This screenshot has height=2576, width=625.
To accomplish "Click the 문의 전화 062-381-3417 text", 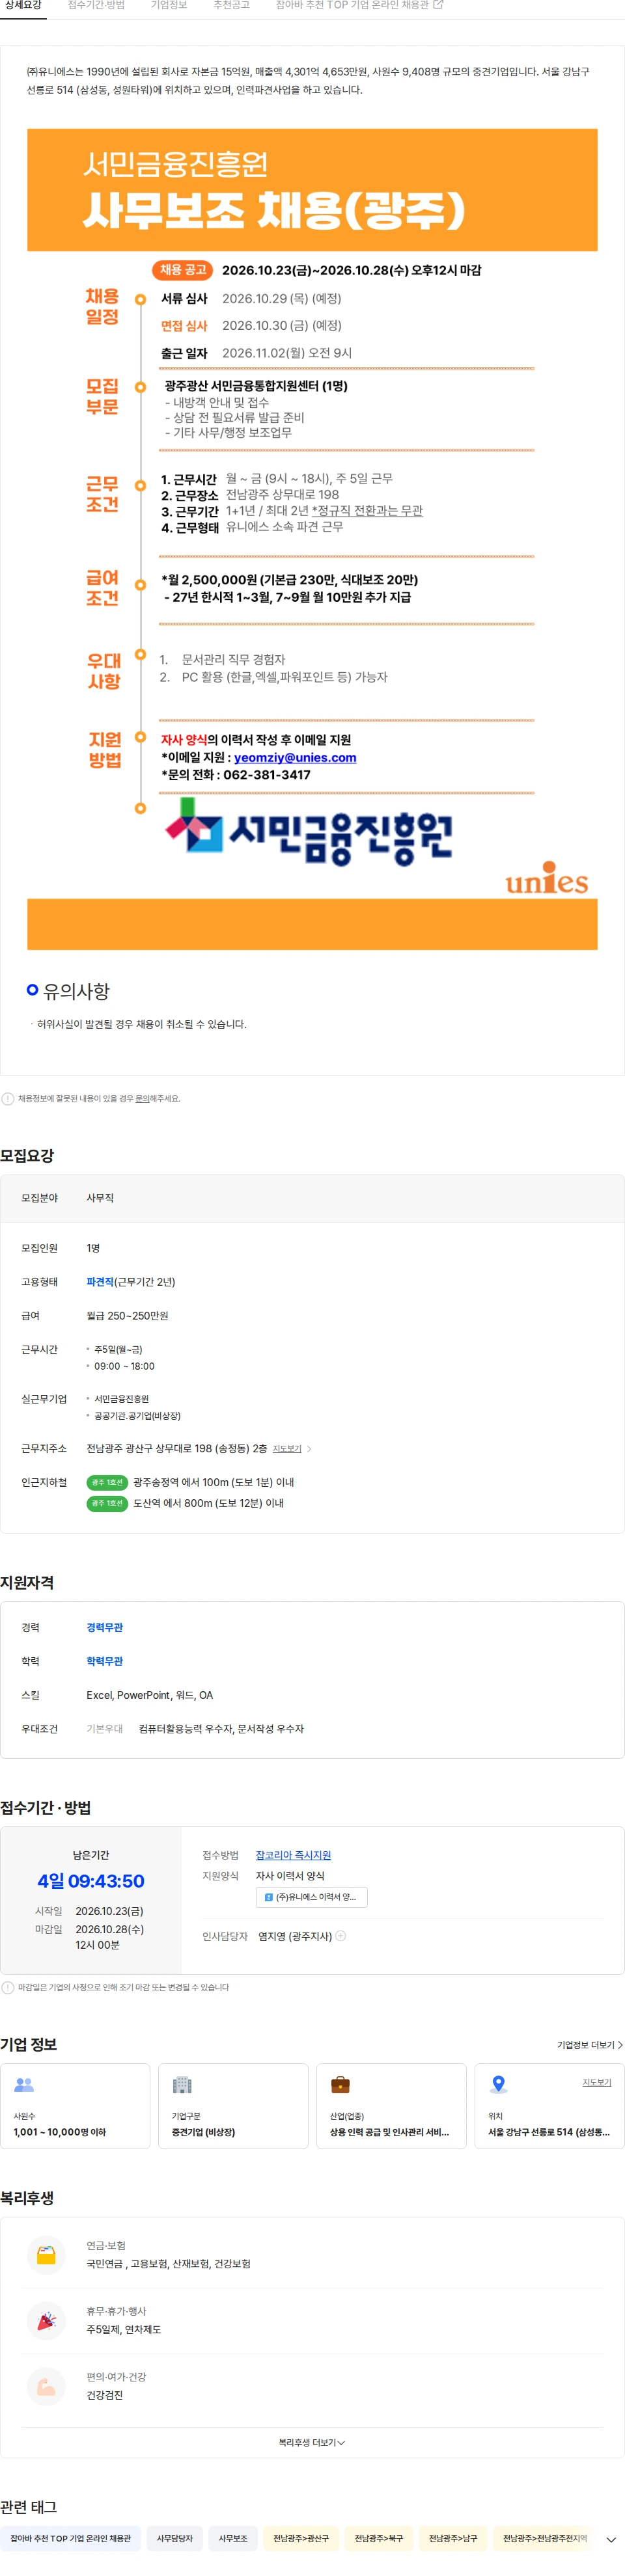I will (x=236, y=775).
